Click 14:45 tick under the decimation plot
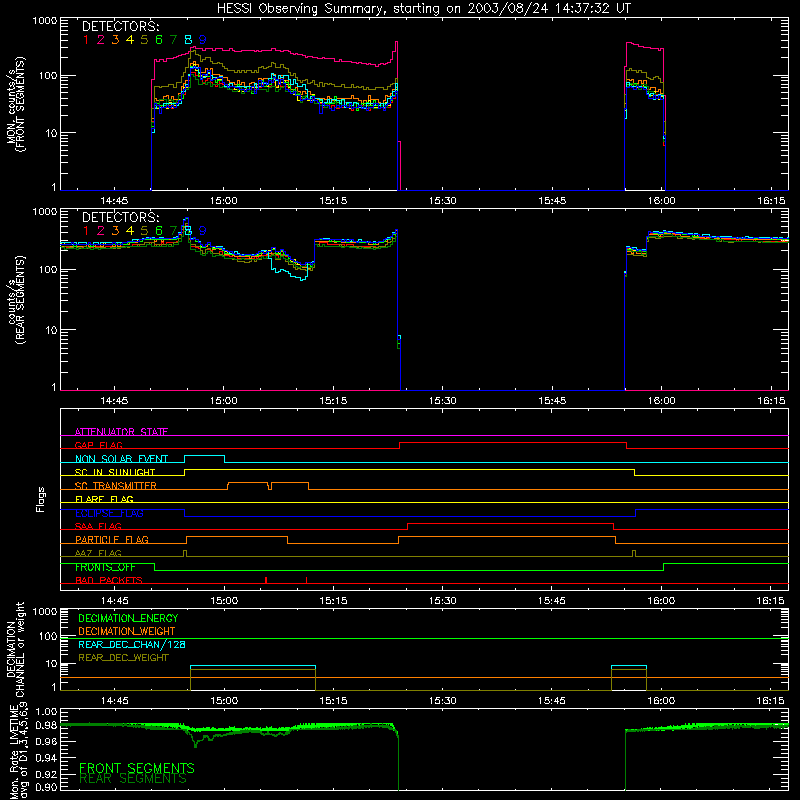 click(x=114, y=701)
